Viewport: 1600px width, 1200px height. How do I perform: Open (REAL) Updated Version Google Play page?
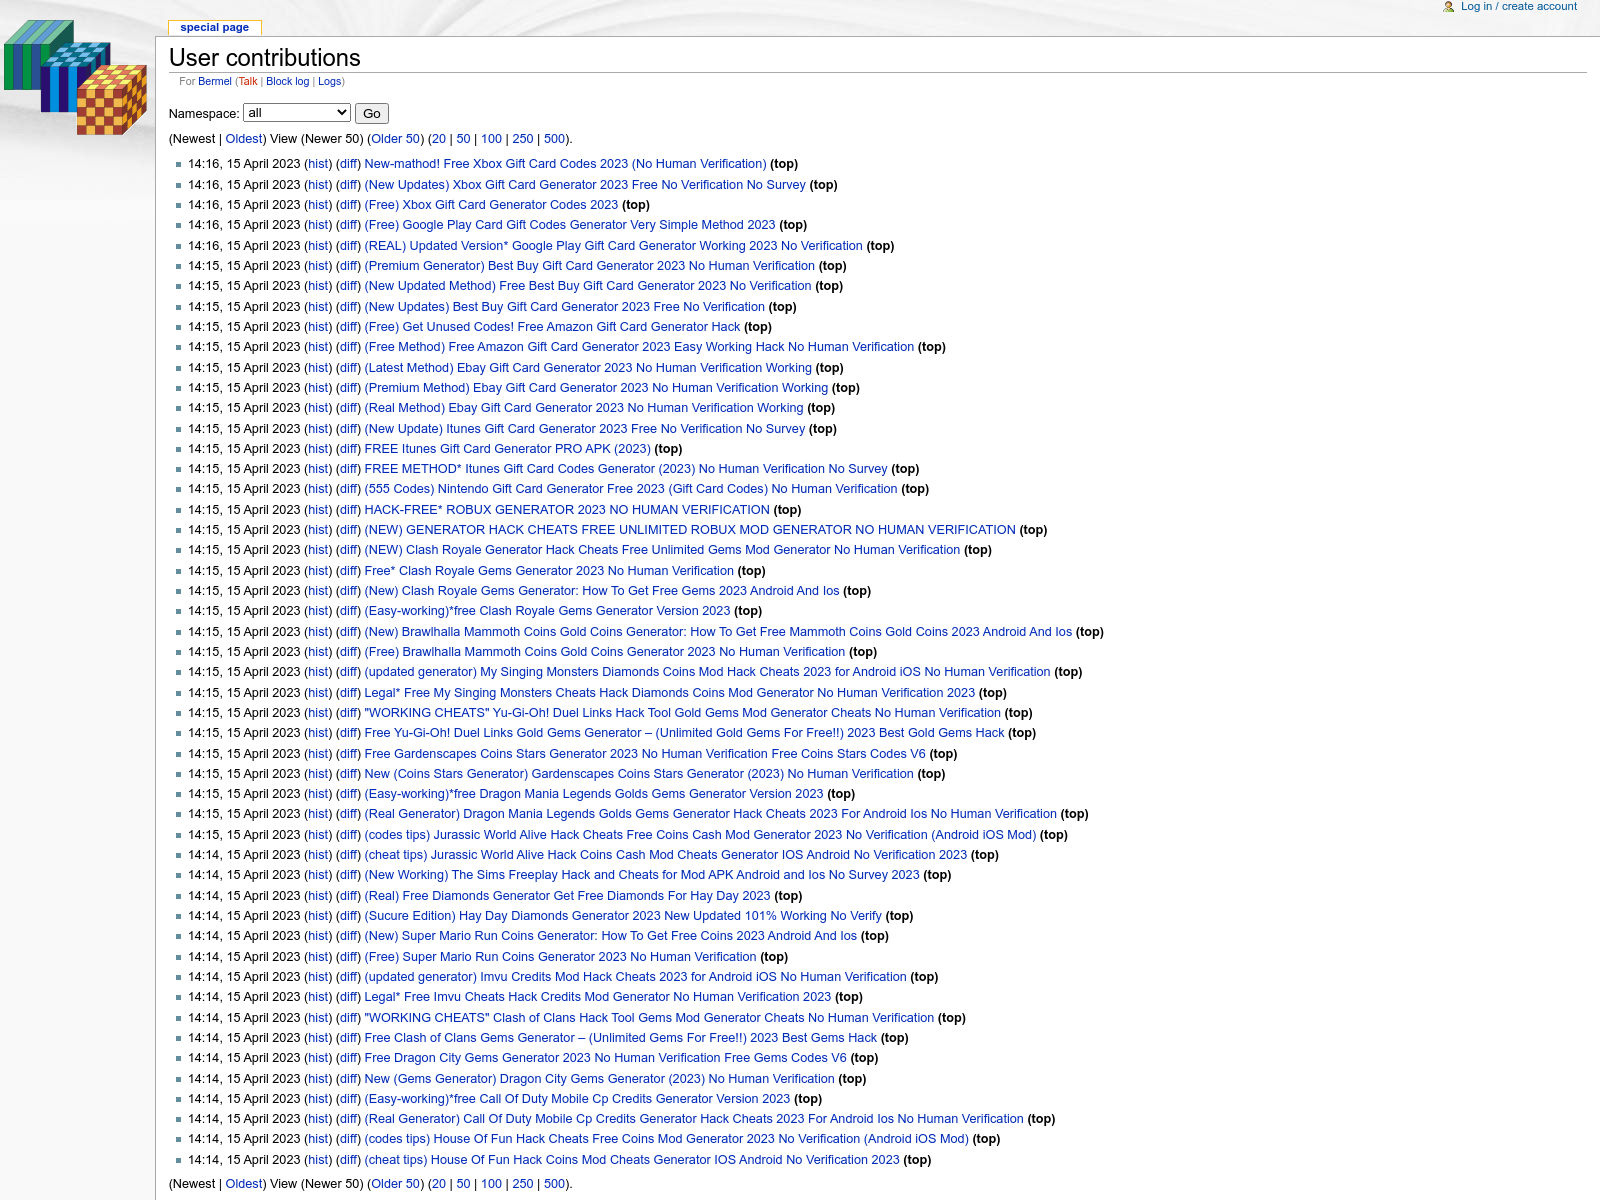(614, 246)
